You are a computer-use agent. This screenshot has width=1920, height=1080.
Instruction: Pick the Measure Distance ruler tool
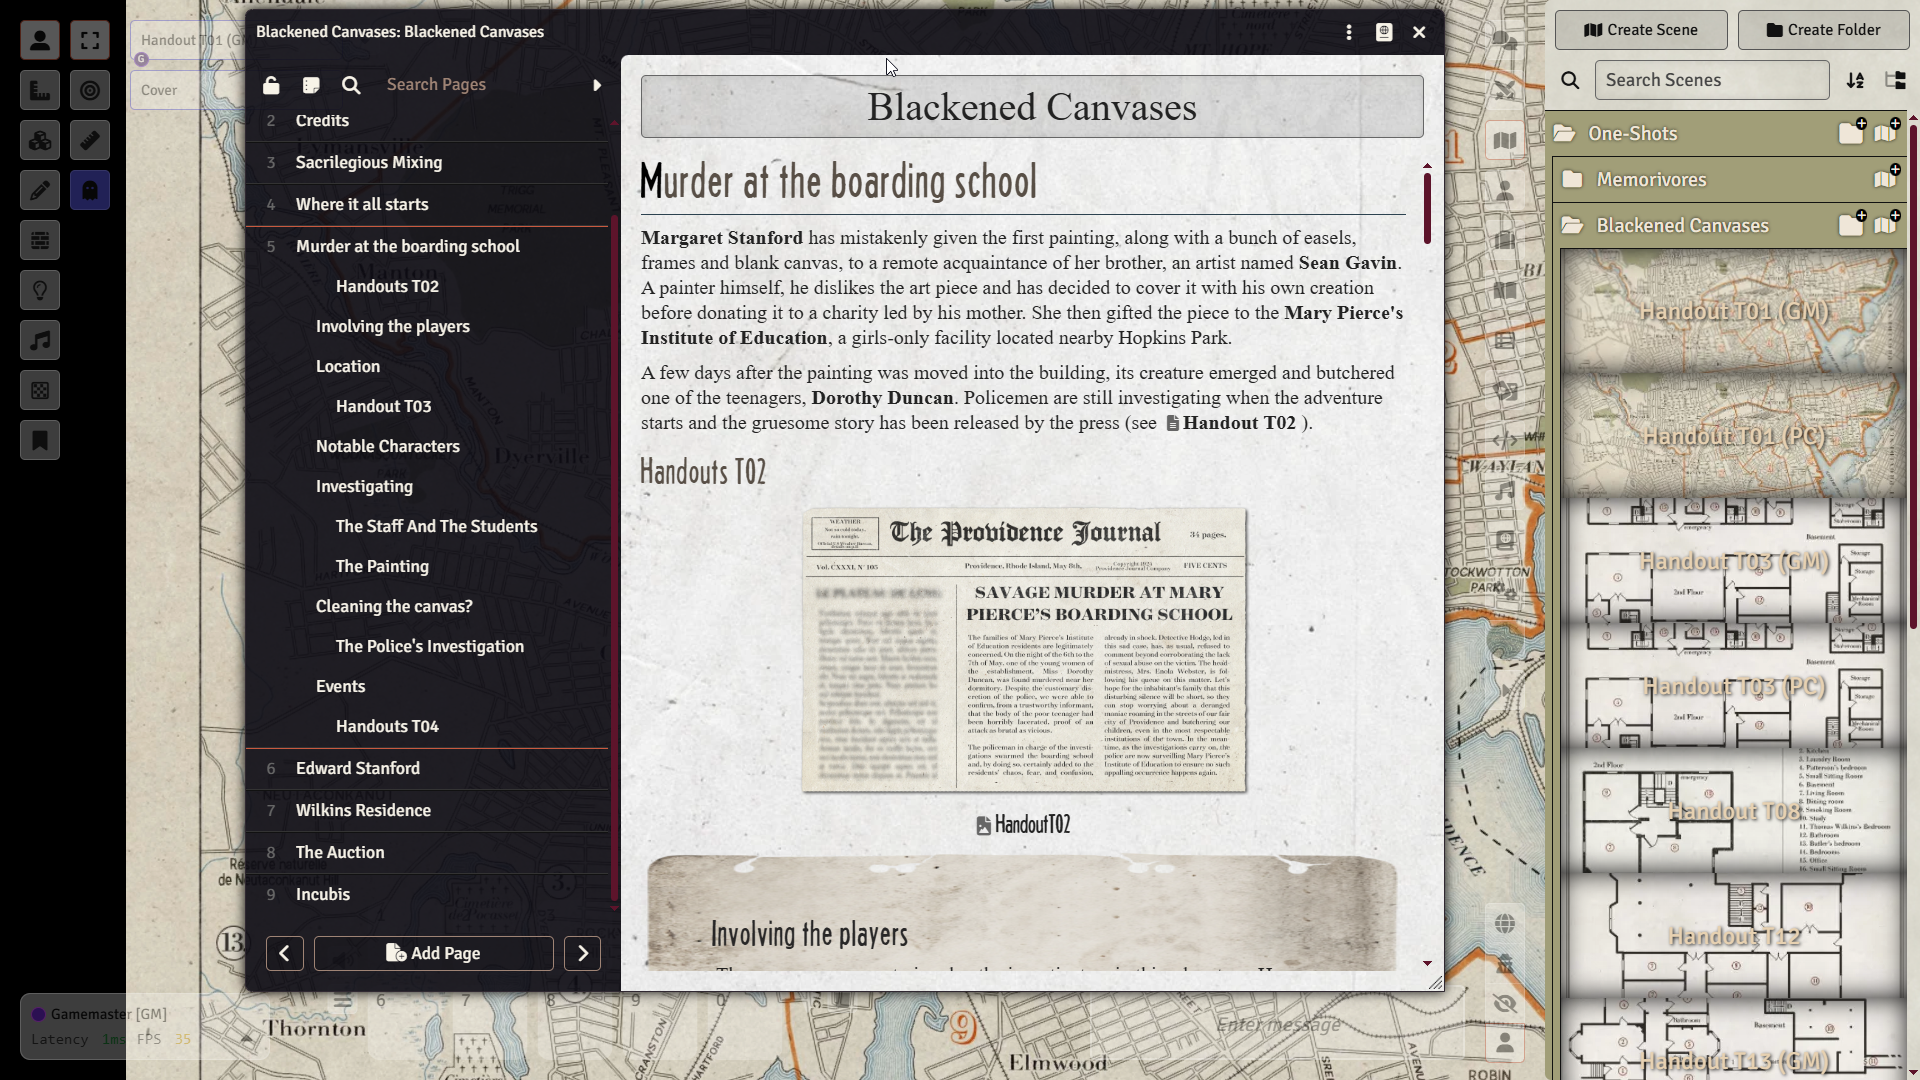(90, 140)
